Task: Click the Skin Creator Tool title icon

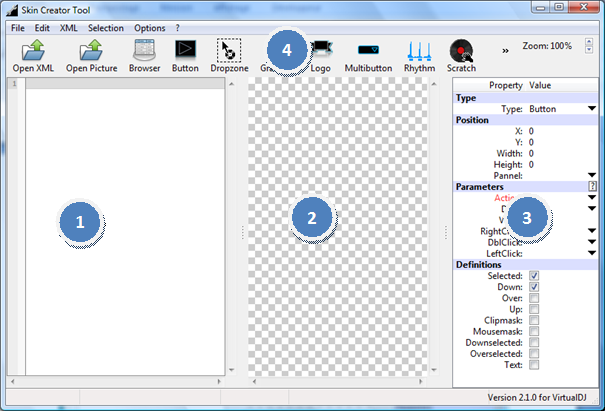Action: click(12, 10)
